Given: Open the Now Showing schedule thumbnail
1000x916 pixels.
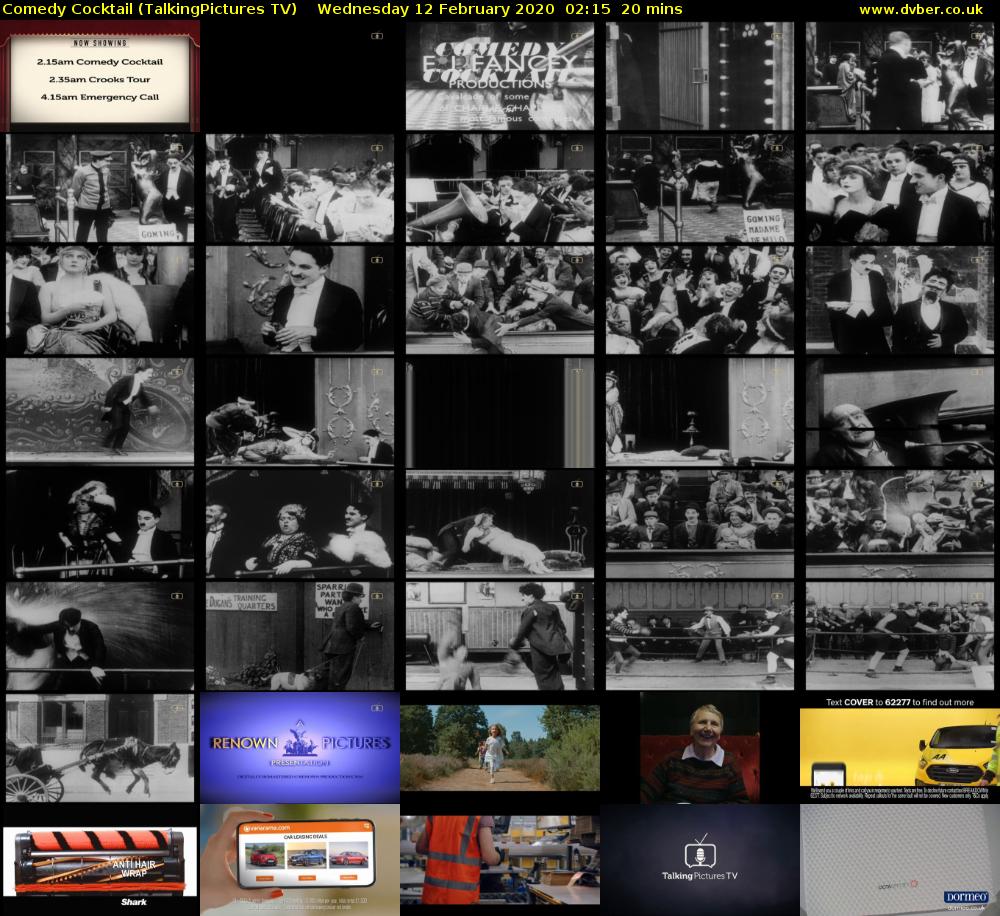Looking at the screenshot, I should [100, 76].
